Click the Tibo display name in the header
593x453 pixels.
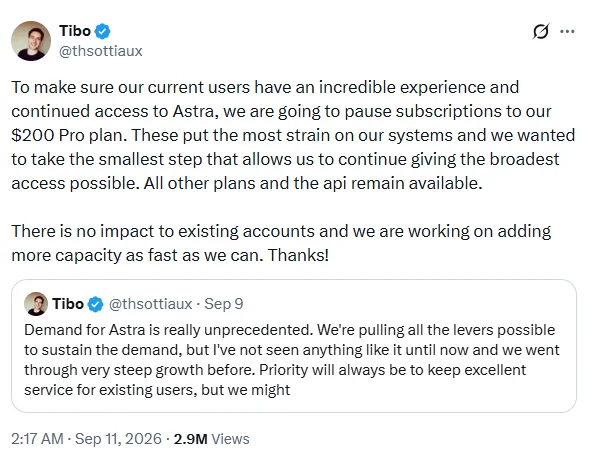pos(75,31)
